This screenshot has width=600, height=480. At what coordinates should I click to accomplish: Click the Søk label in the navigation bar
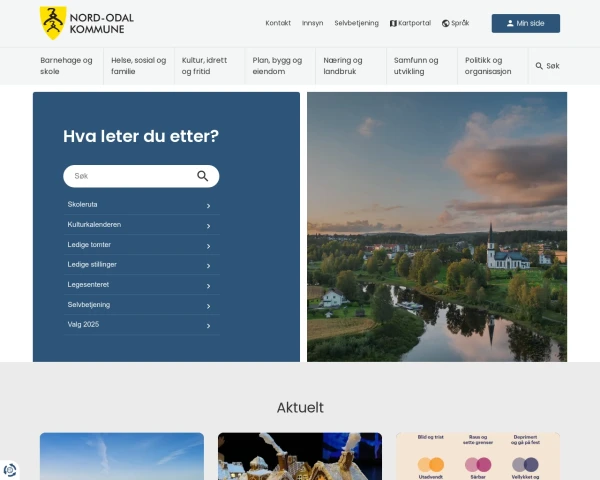coord(553,66)
